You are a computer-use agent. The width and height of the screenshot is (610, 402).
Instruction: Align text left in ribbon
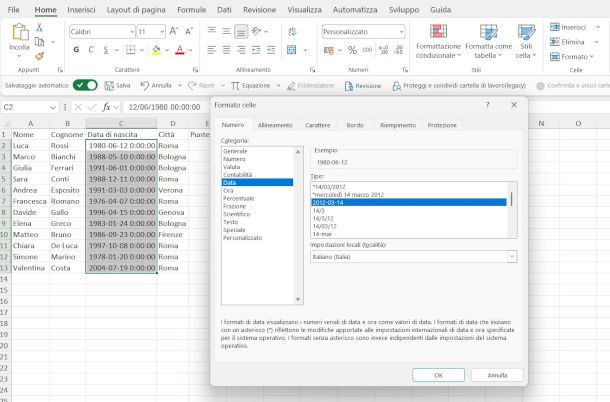(212, 50)
